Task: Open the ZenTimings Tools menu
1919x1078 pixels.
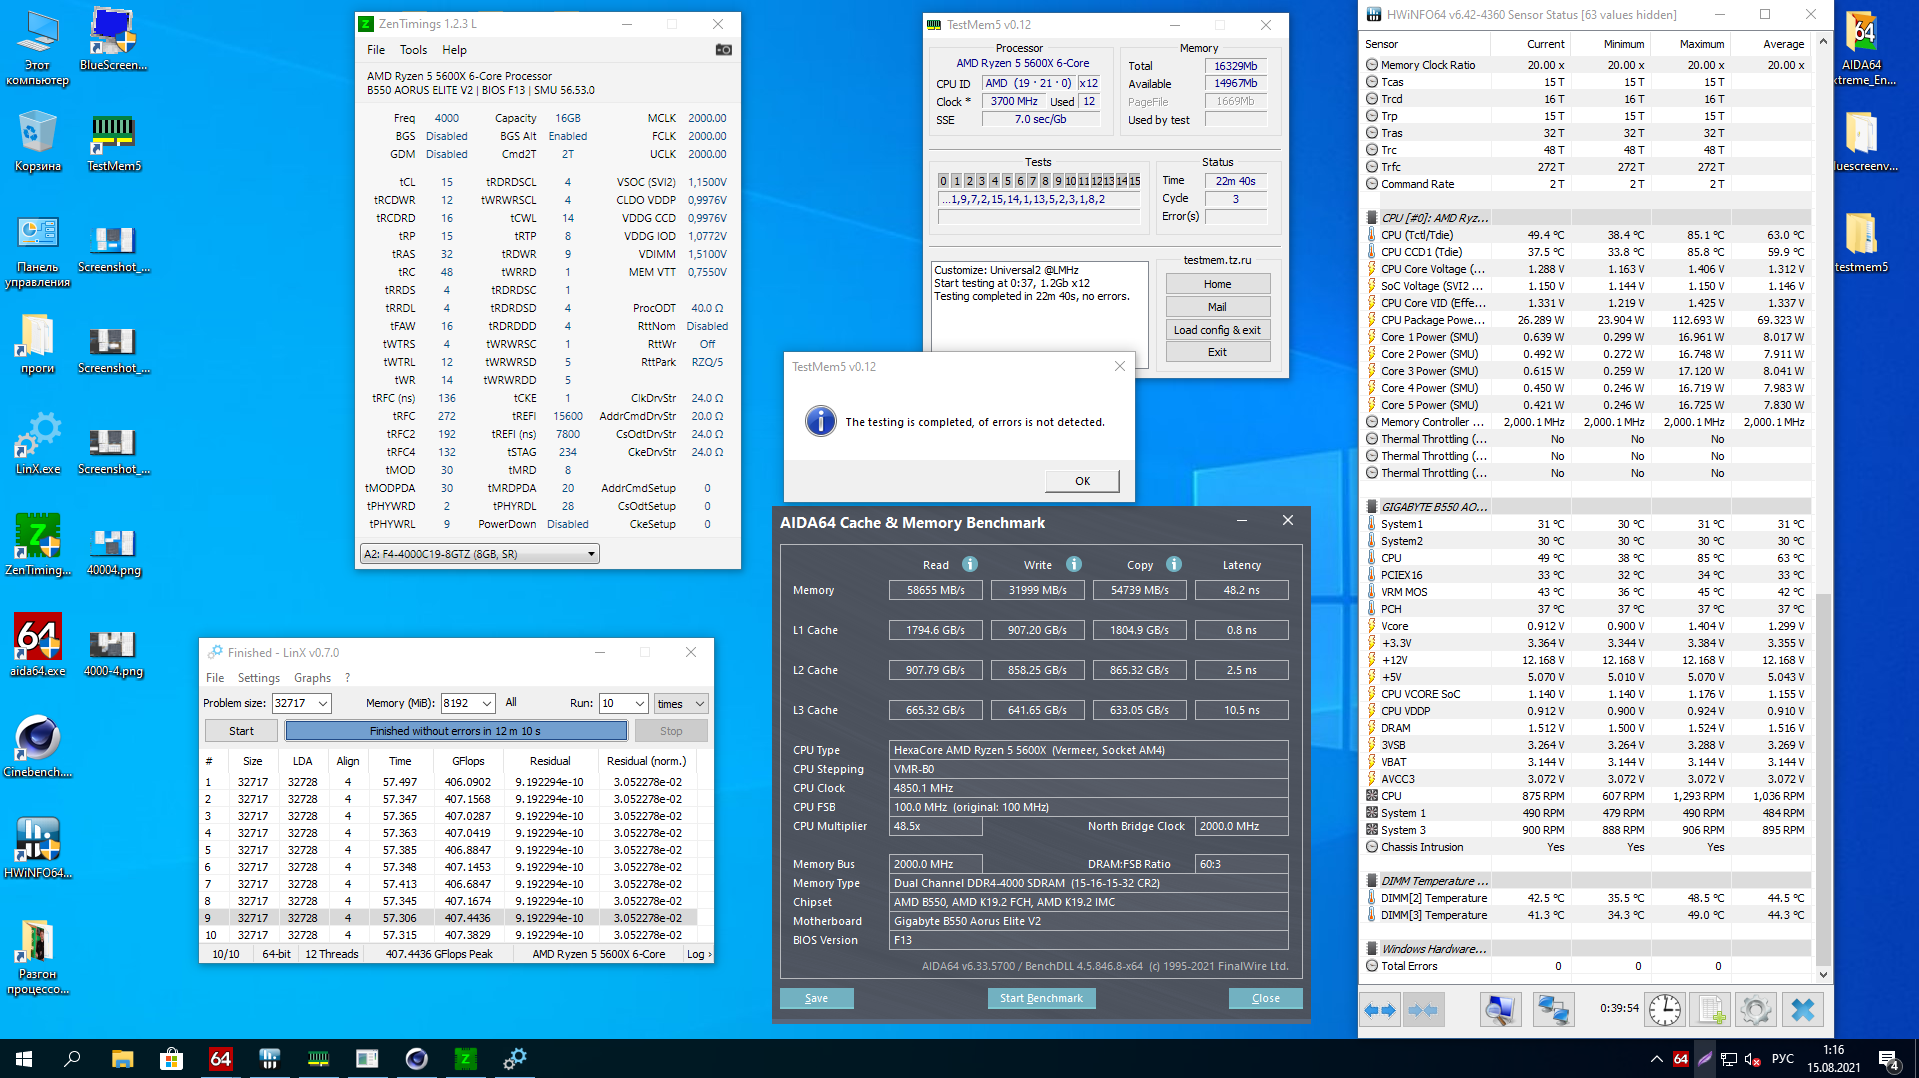Action: [x=413, y=50]
